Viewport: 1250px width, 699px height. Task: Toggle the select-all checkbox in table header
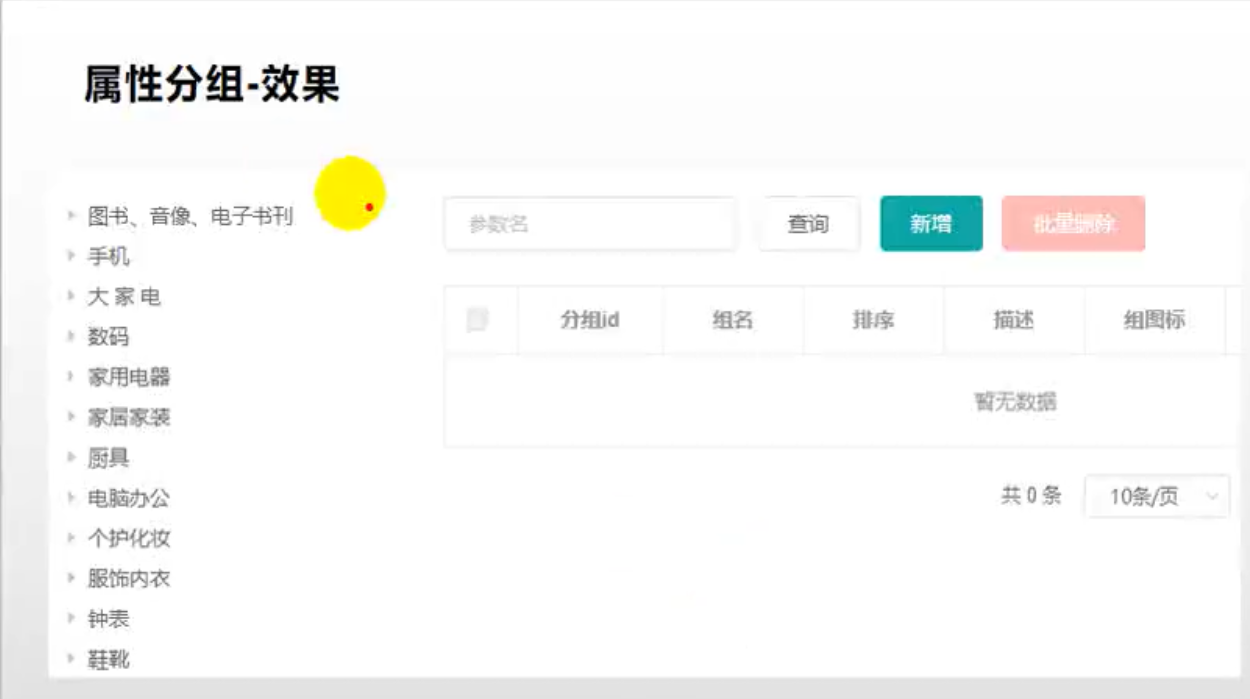(477, 320)
